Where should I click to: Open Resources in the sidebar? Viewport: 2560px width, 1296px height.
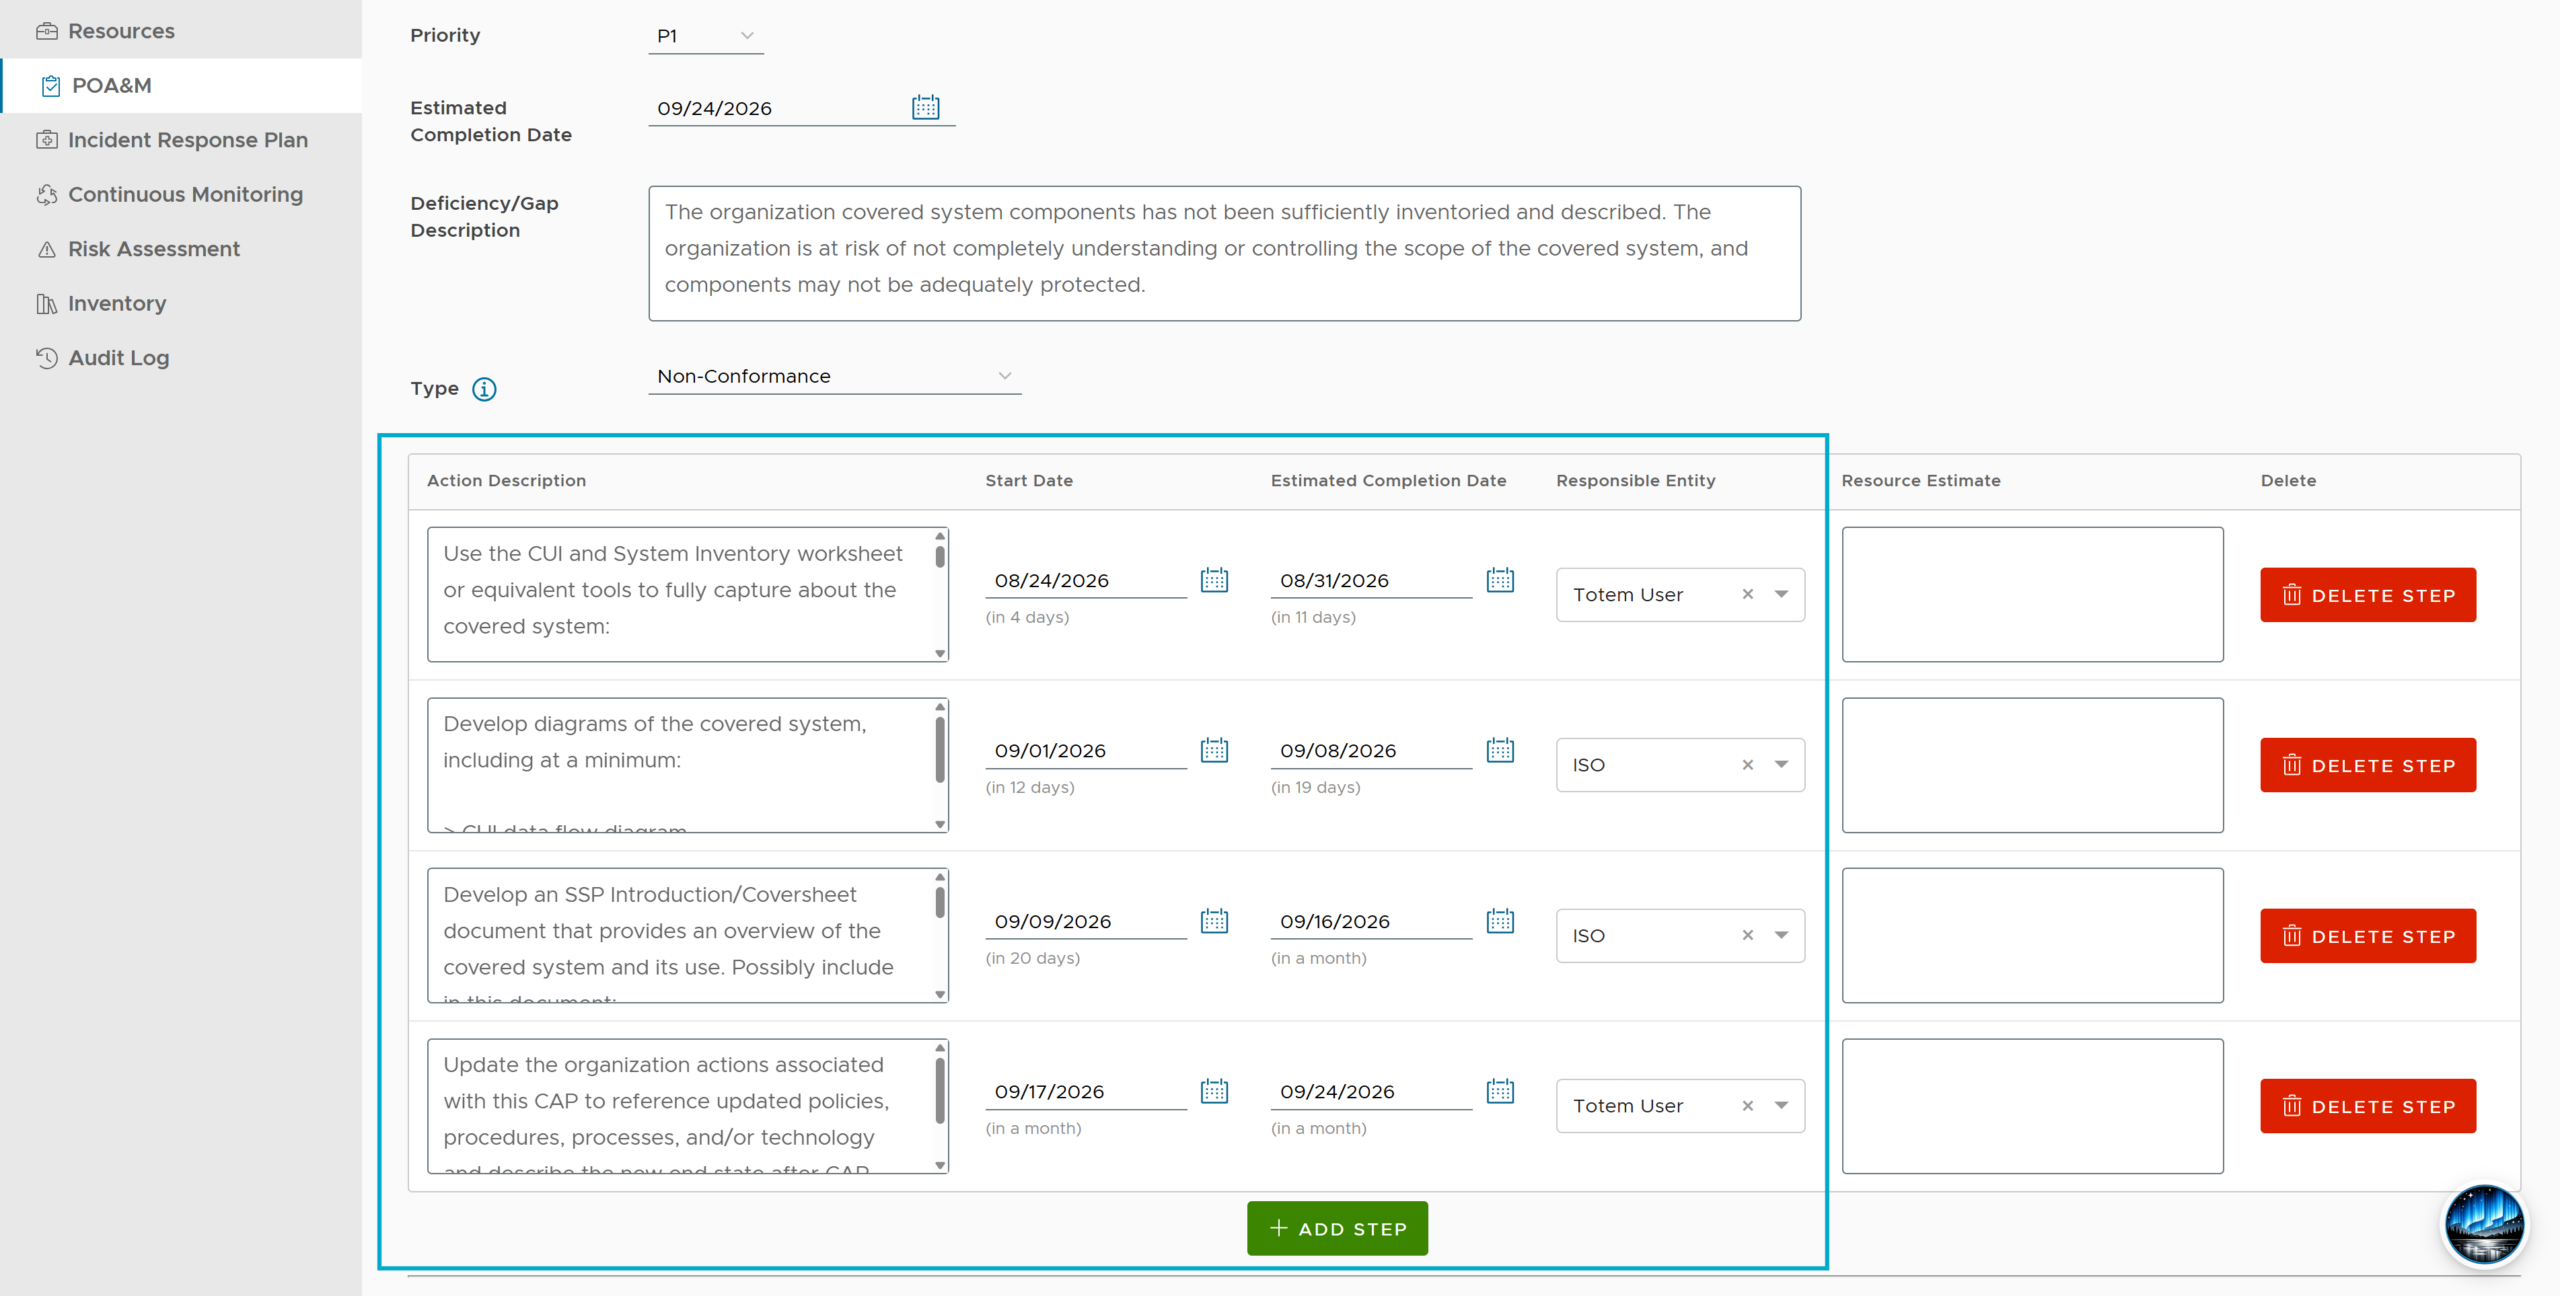[x=181, y=31]
